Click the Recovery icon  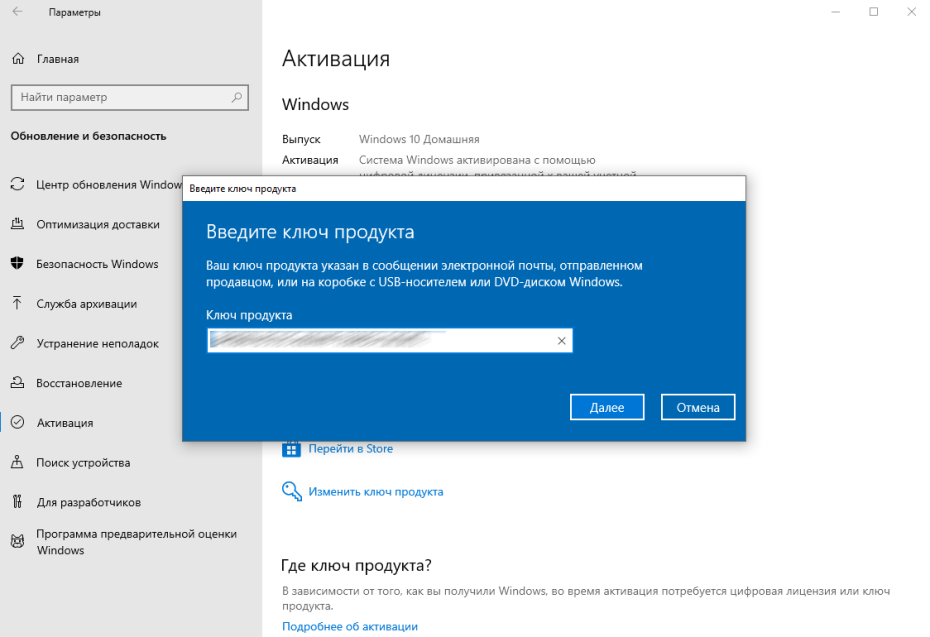pyautogui.click(x=18, y=383)
